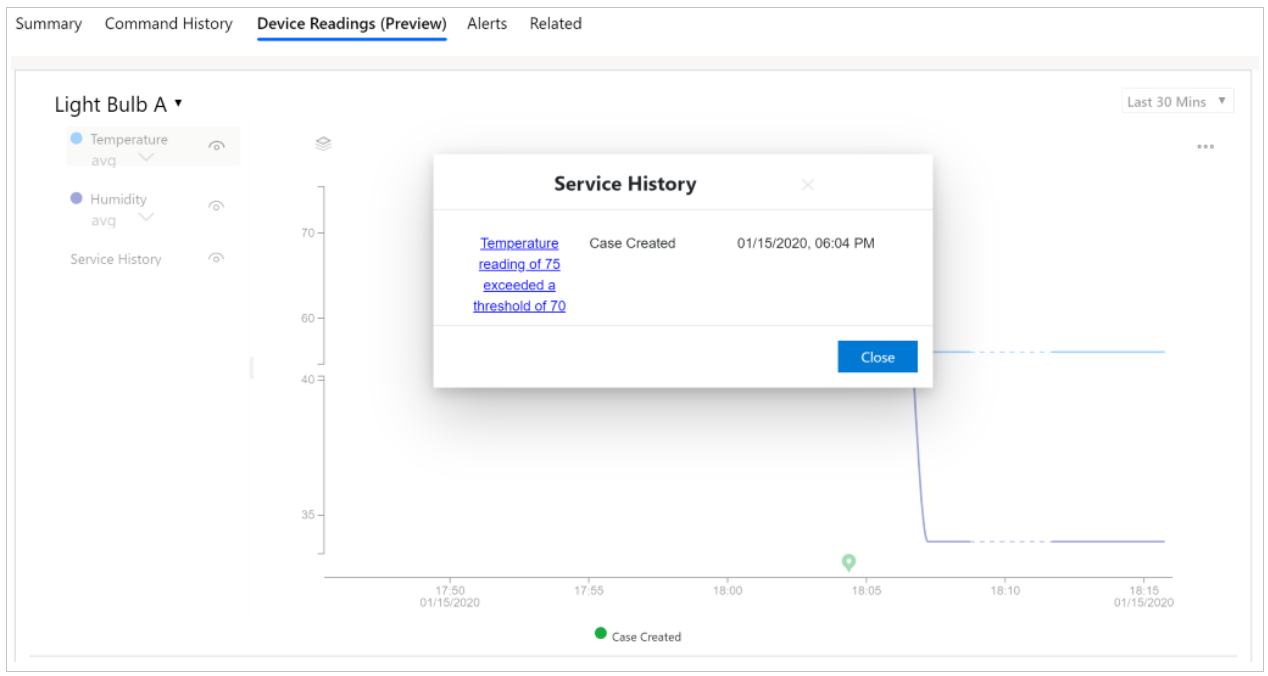
Task: Select the Service History legend label
Action: coord(115,259)
